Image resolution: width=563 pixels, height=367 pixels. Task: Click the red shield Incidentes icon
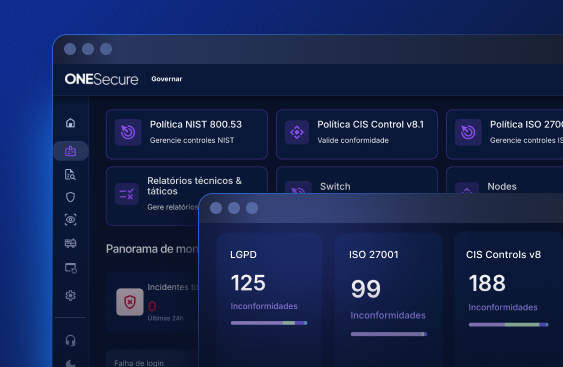[130, 302]
